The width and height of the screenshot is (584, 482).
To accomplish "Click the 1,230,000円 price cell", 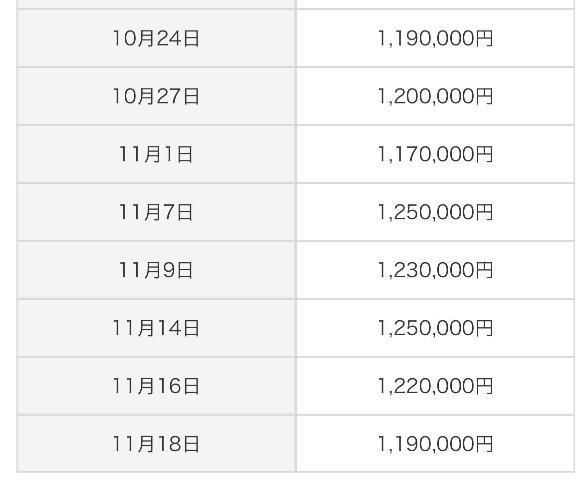I will click(435, 270).
